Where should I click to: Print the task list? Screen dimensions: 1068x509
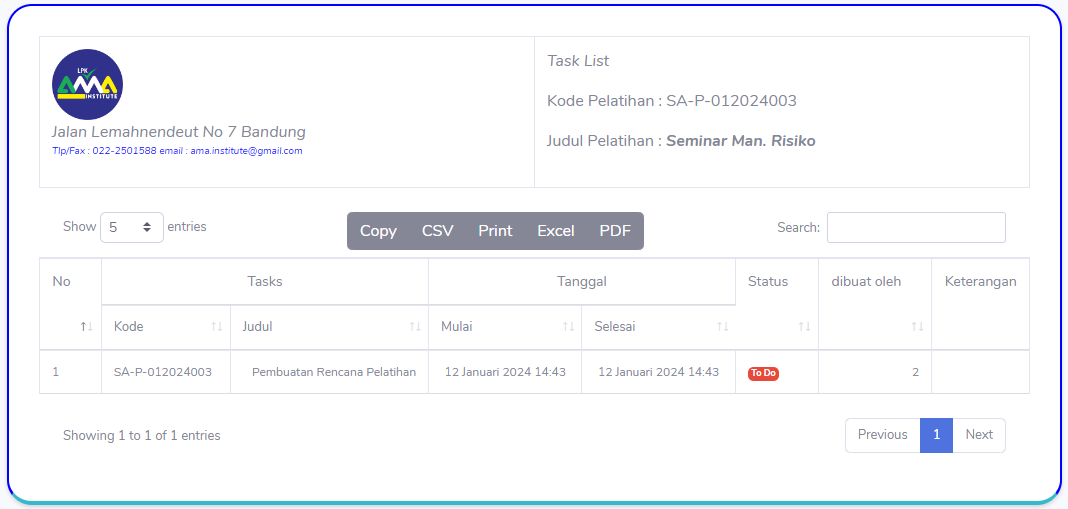[x=495, y=231]
